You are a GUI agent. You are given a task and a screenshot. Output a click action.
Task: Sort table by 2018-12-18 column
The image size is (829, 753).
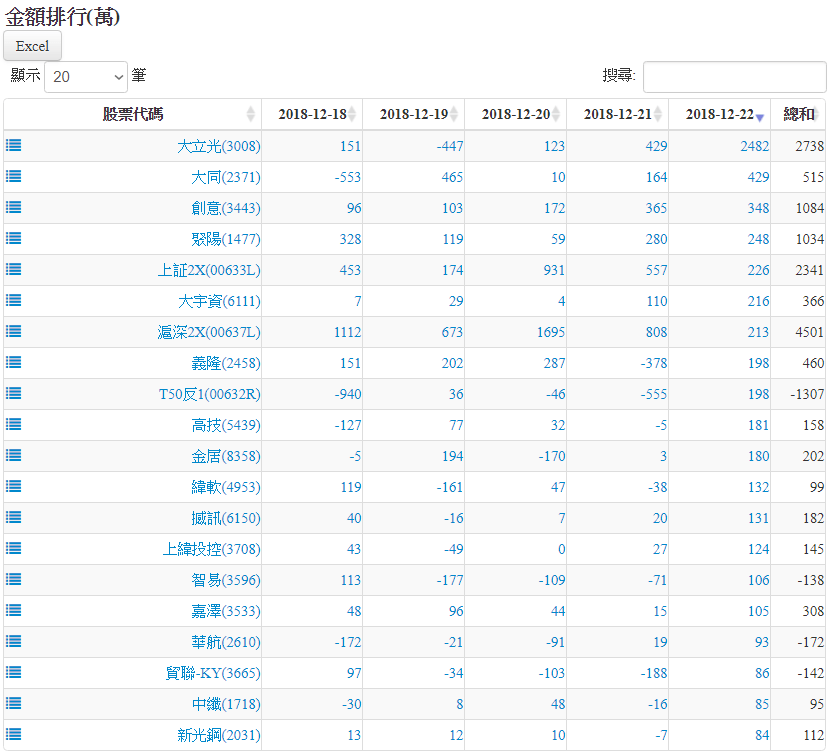point(312,114)
